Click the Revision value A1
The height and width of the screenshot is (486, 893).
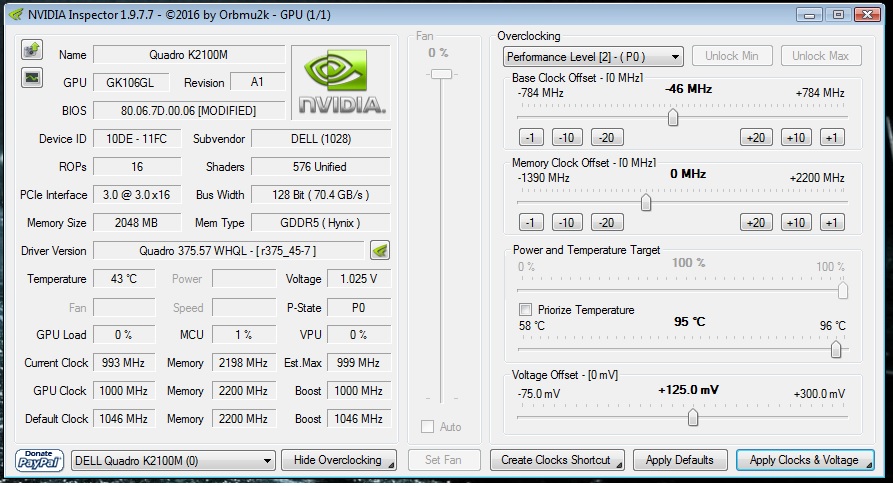tap(257, 82)
